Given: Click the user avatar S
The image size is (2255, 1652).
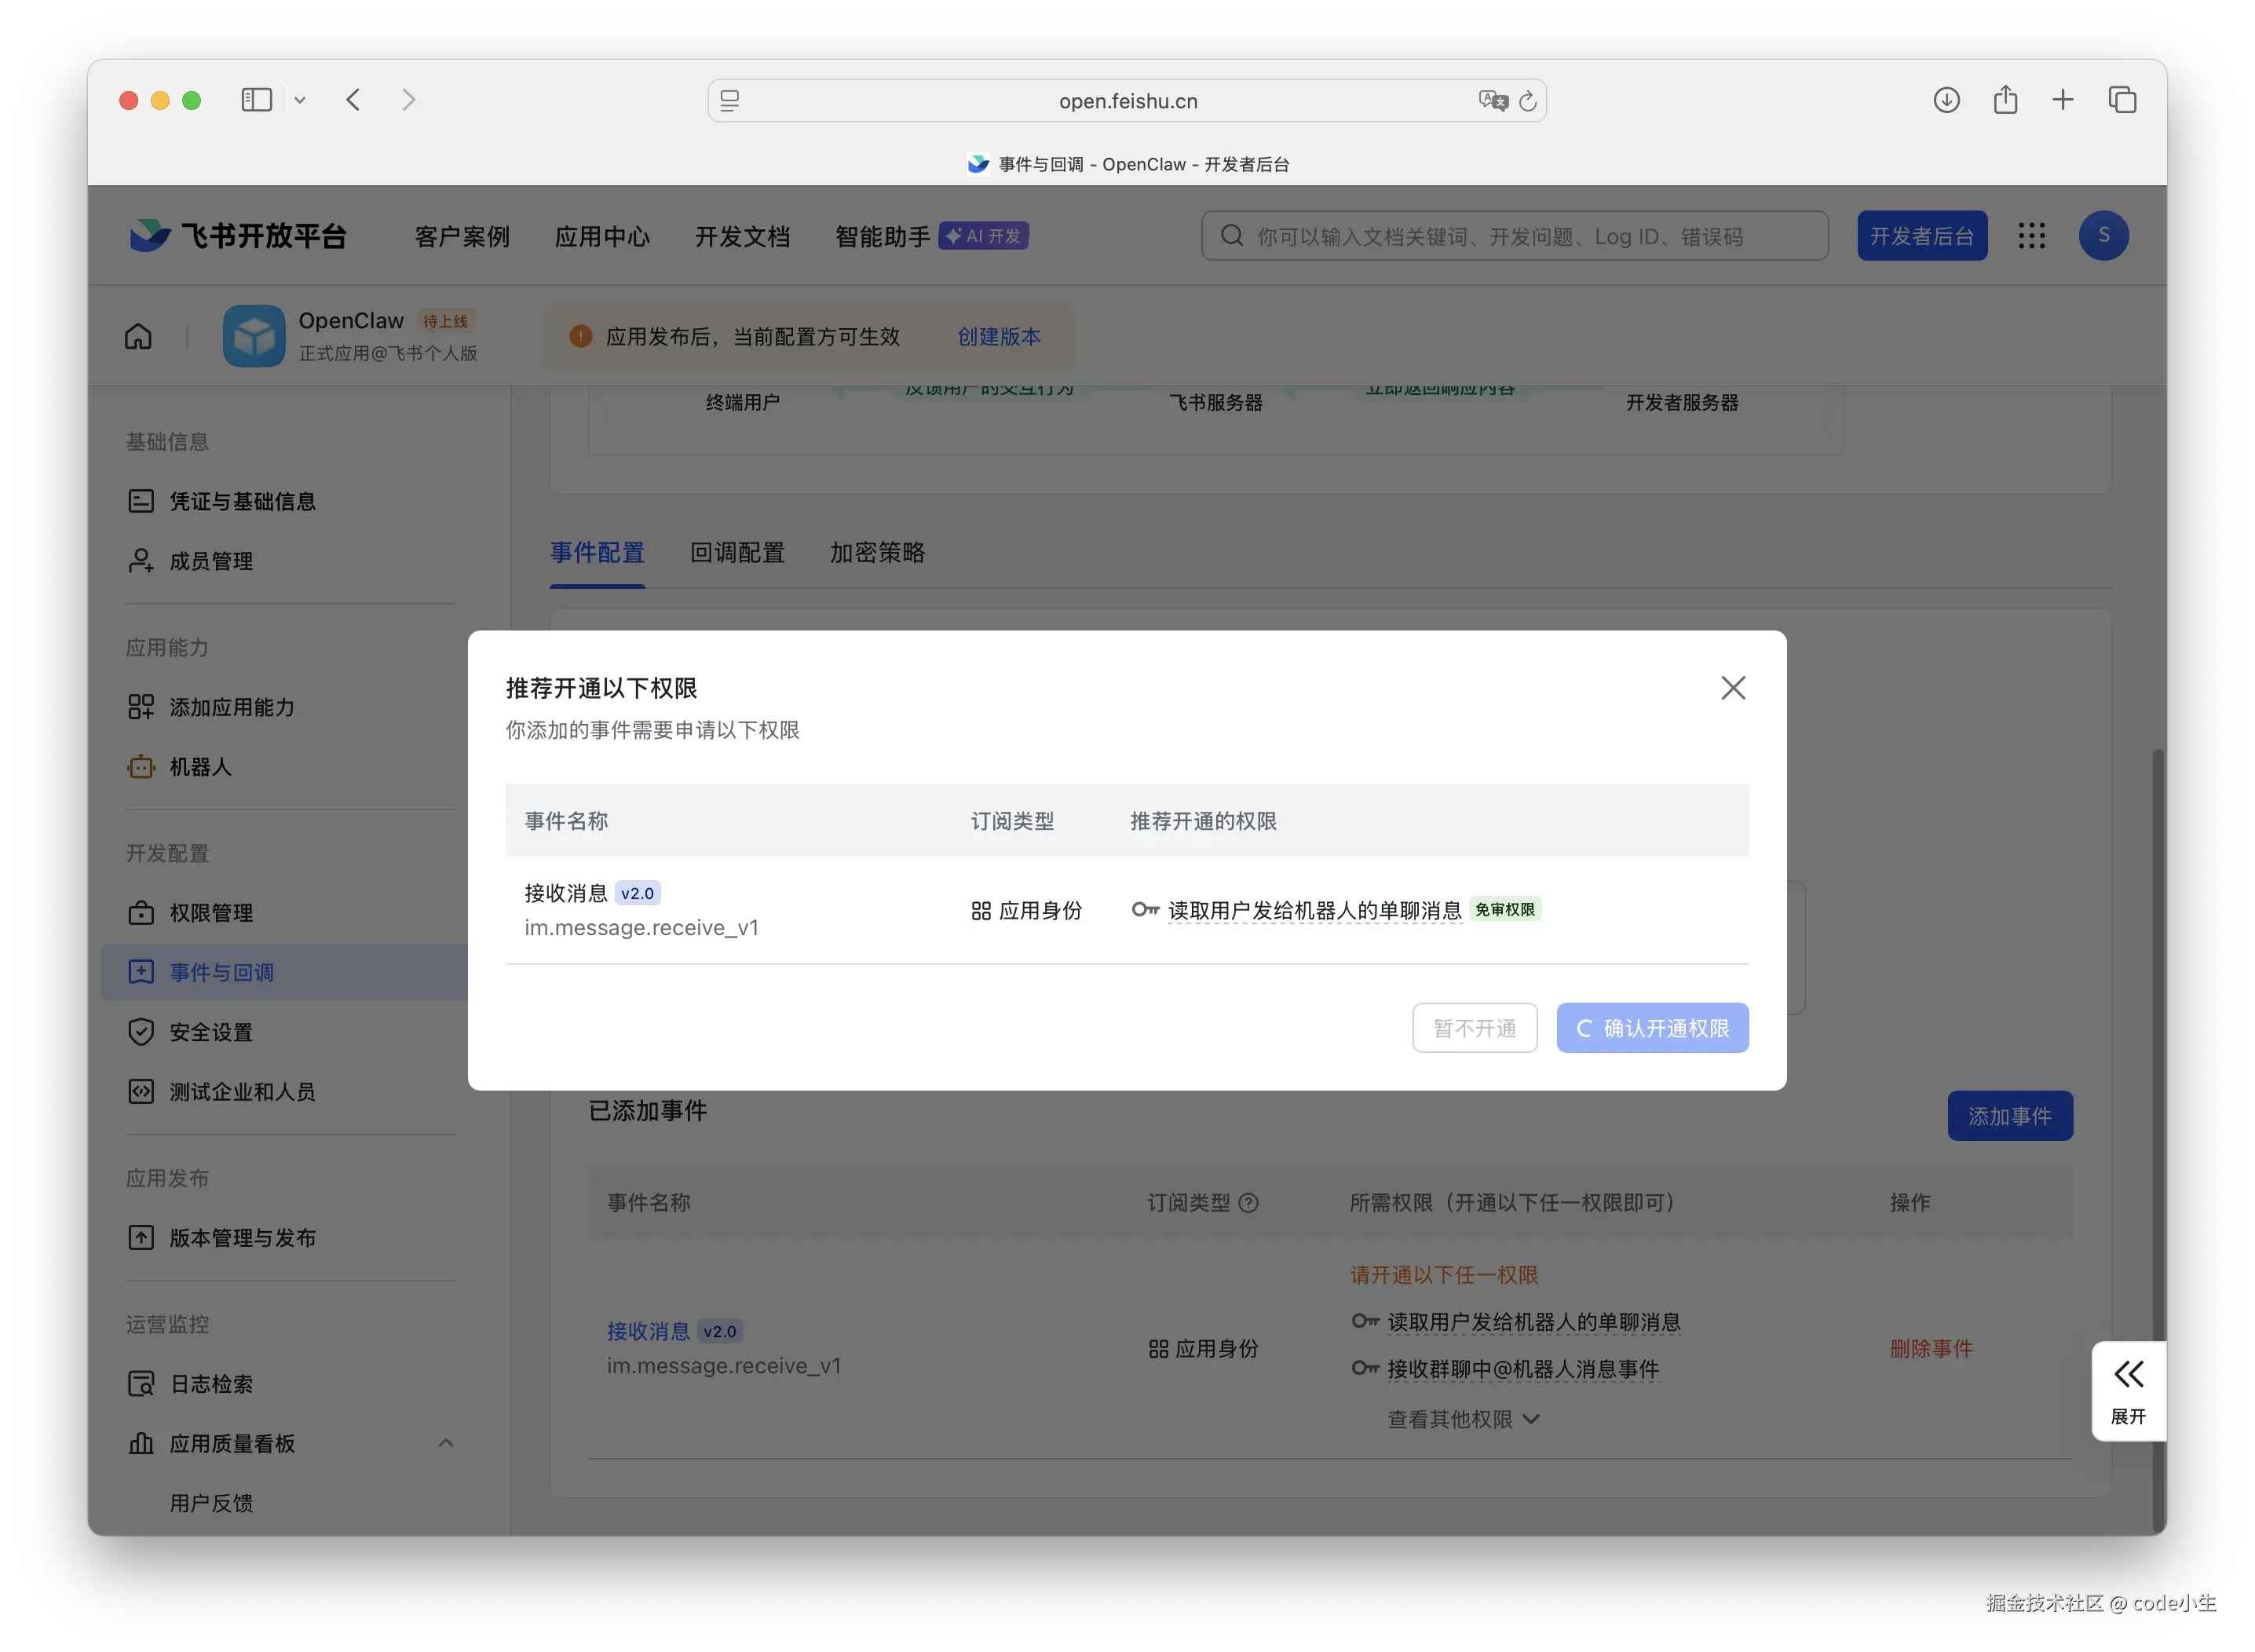Looking at the screenshot, I should (x=2103, y=236).
